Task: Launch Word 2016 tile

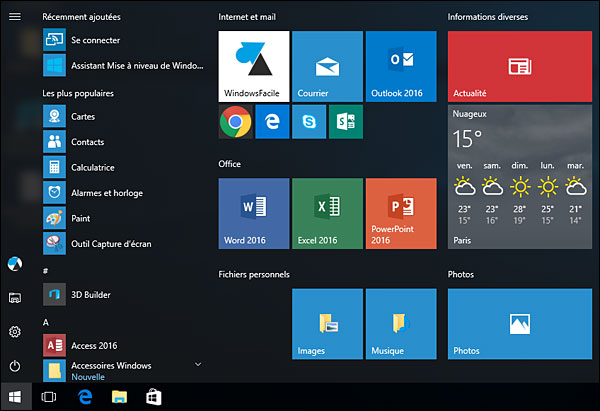Action: [x=254, y=214]
